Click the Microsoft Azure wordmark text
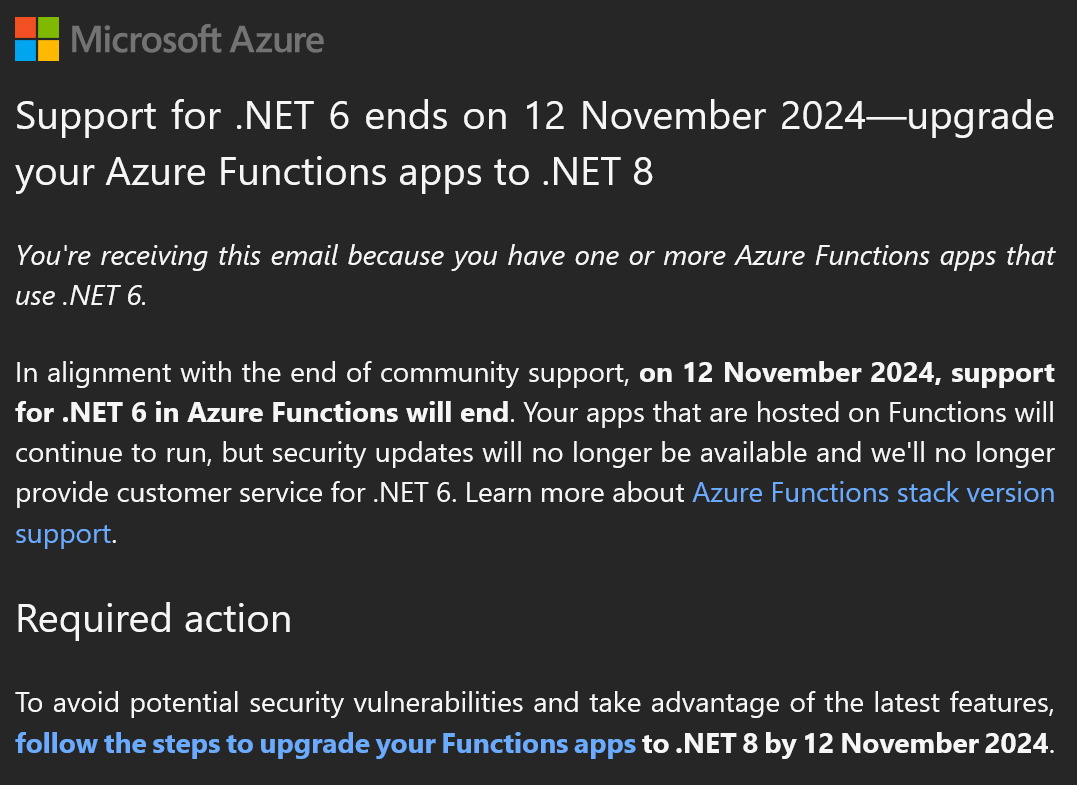1077x785 pixels. pos(197,40)
